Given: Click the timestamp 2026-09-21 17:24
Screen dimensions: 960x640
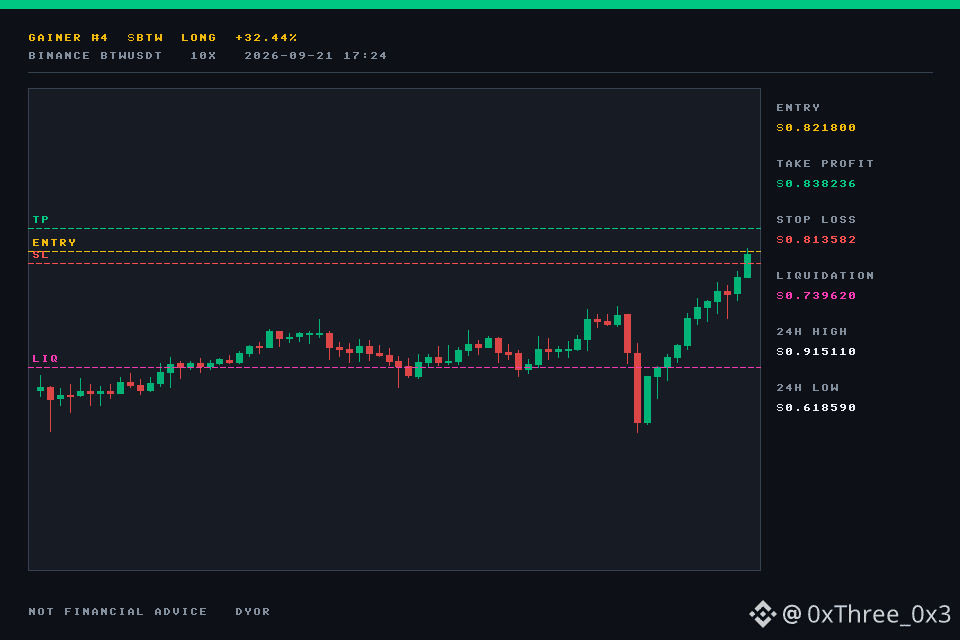Looking at the screenshot, I should pos(315,56).
